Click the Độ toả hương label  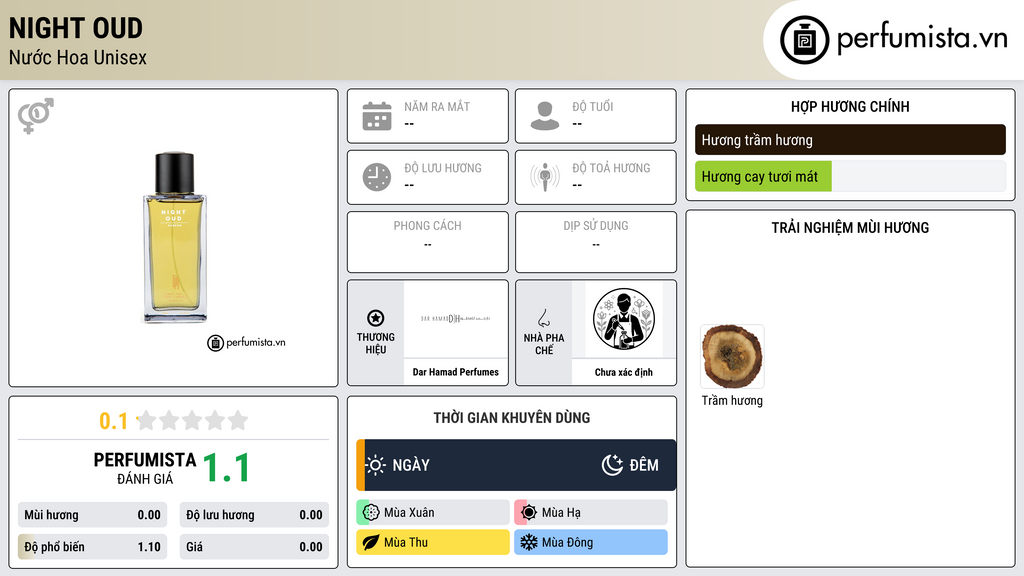tap(611, 168)
